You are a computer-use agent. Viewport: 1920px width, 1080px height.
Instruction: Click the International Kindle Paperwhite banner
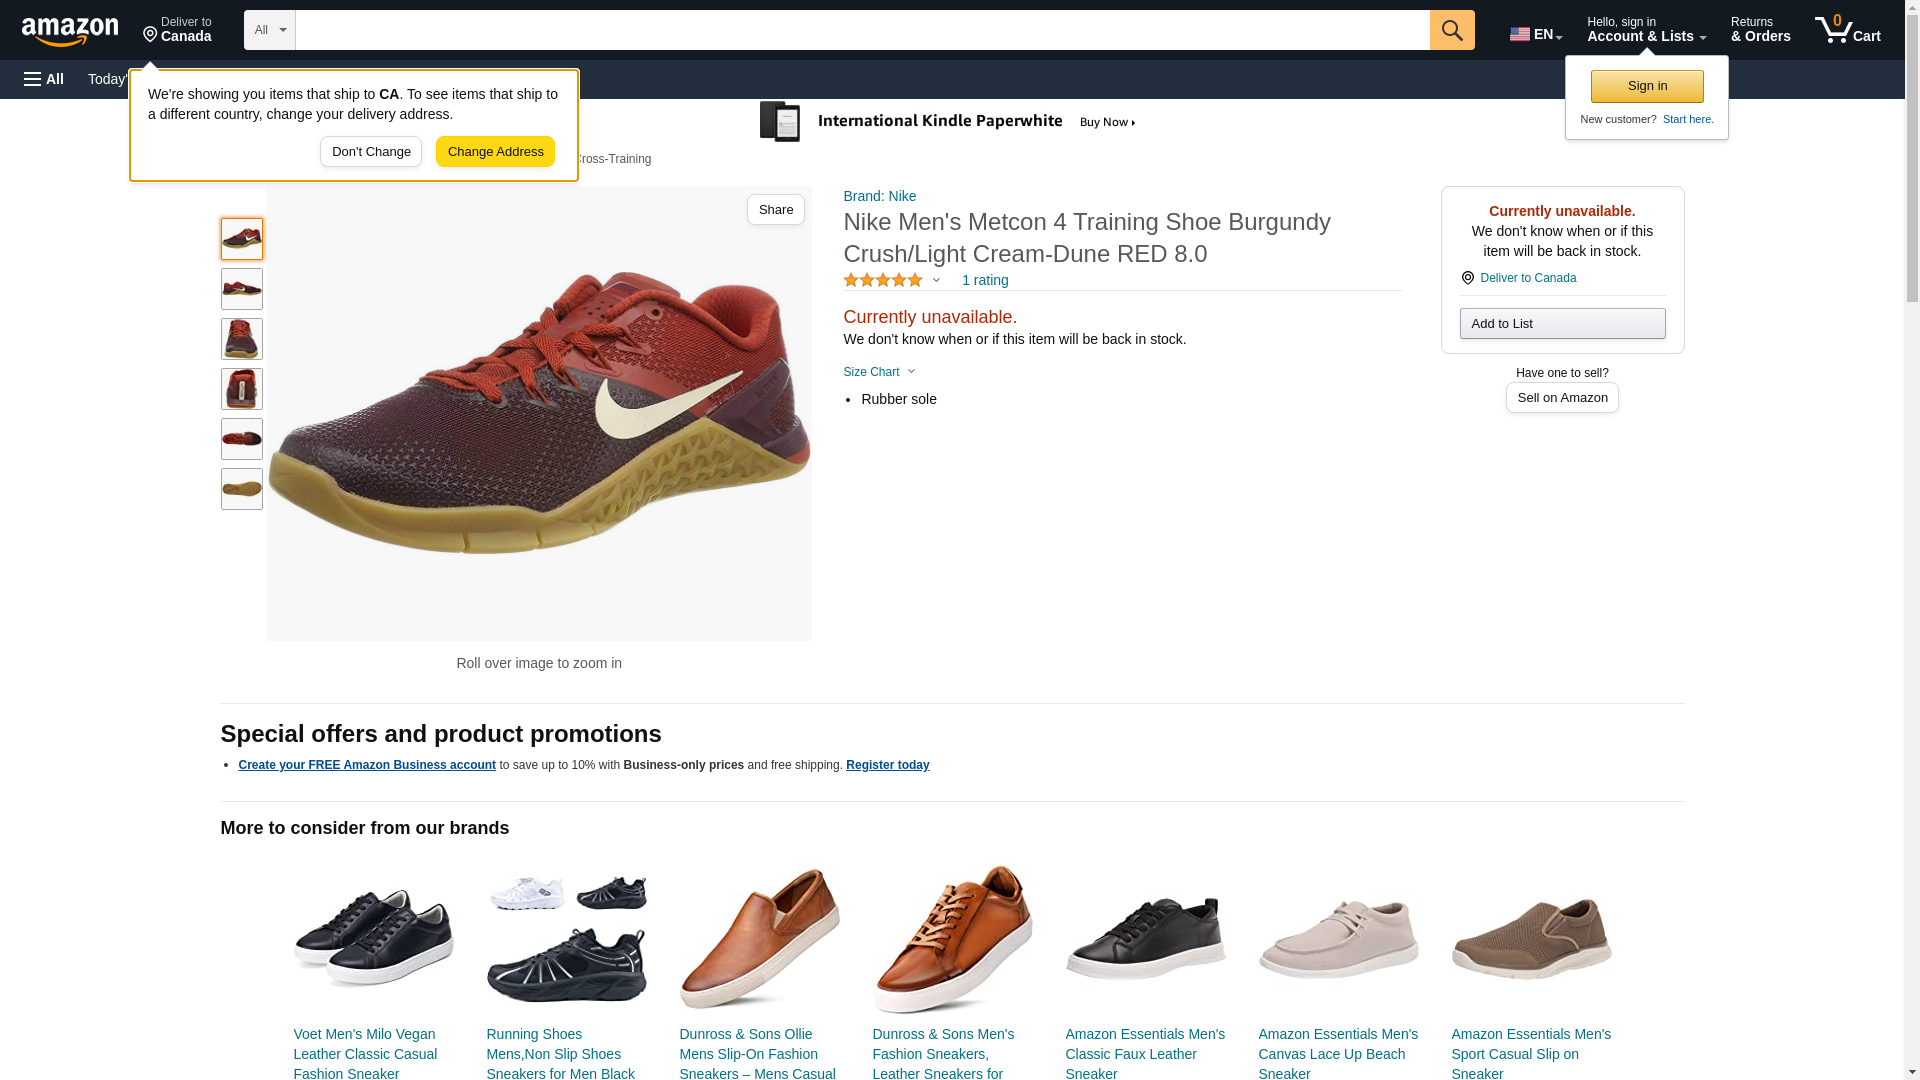(948, 122)
